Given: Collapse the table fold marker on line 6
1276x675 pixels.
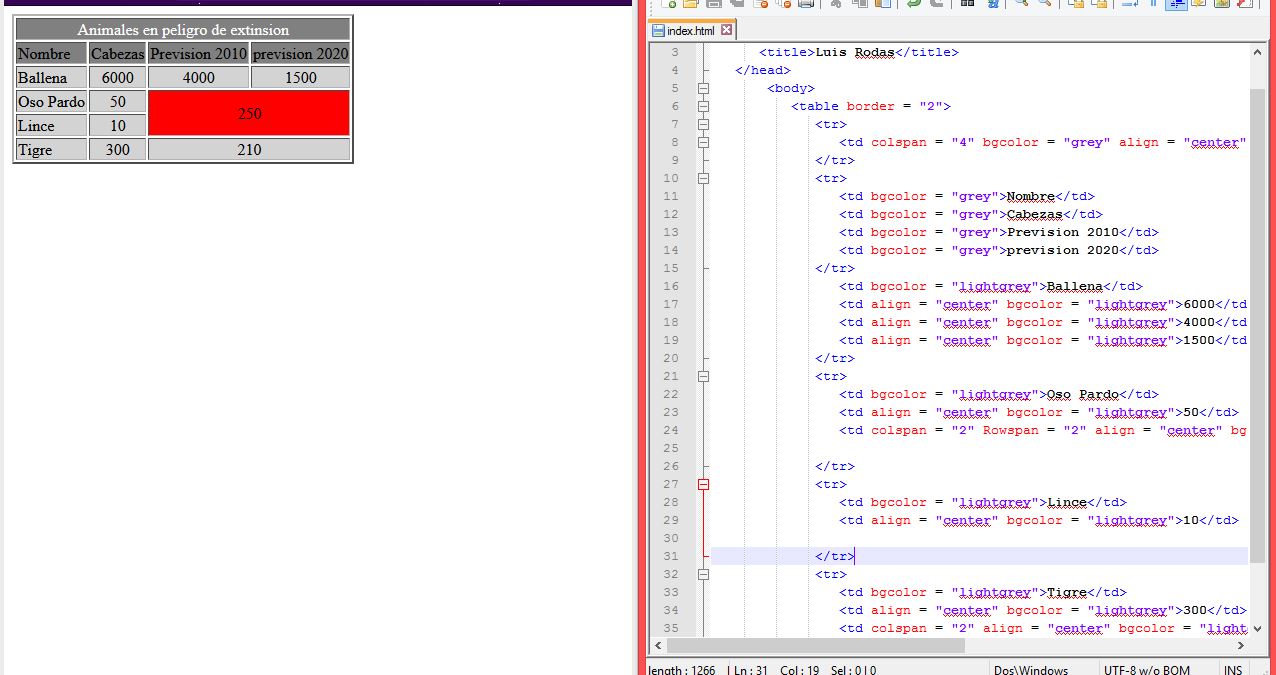Looking at the screenshot, I should point(703,106).
